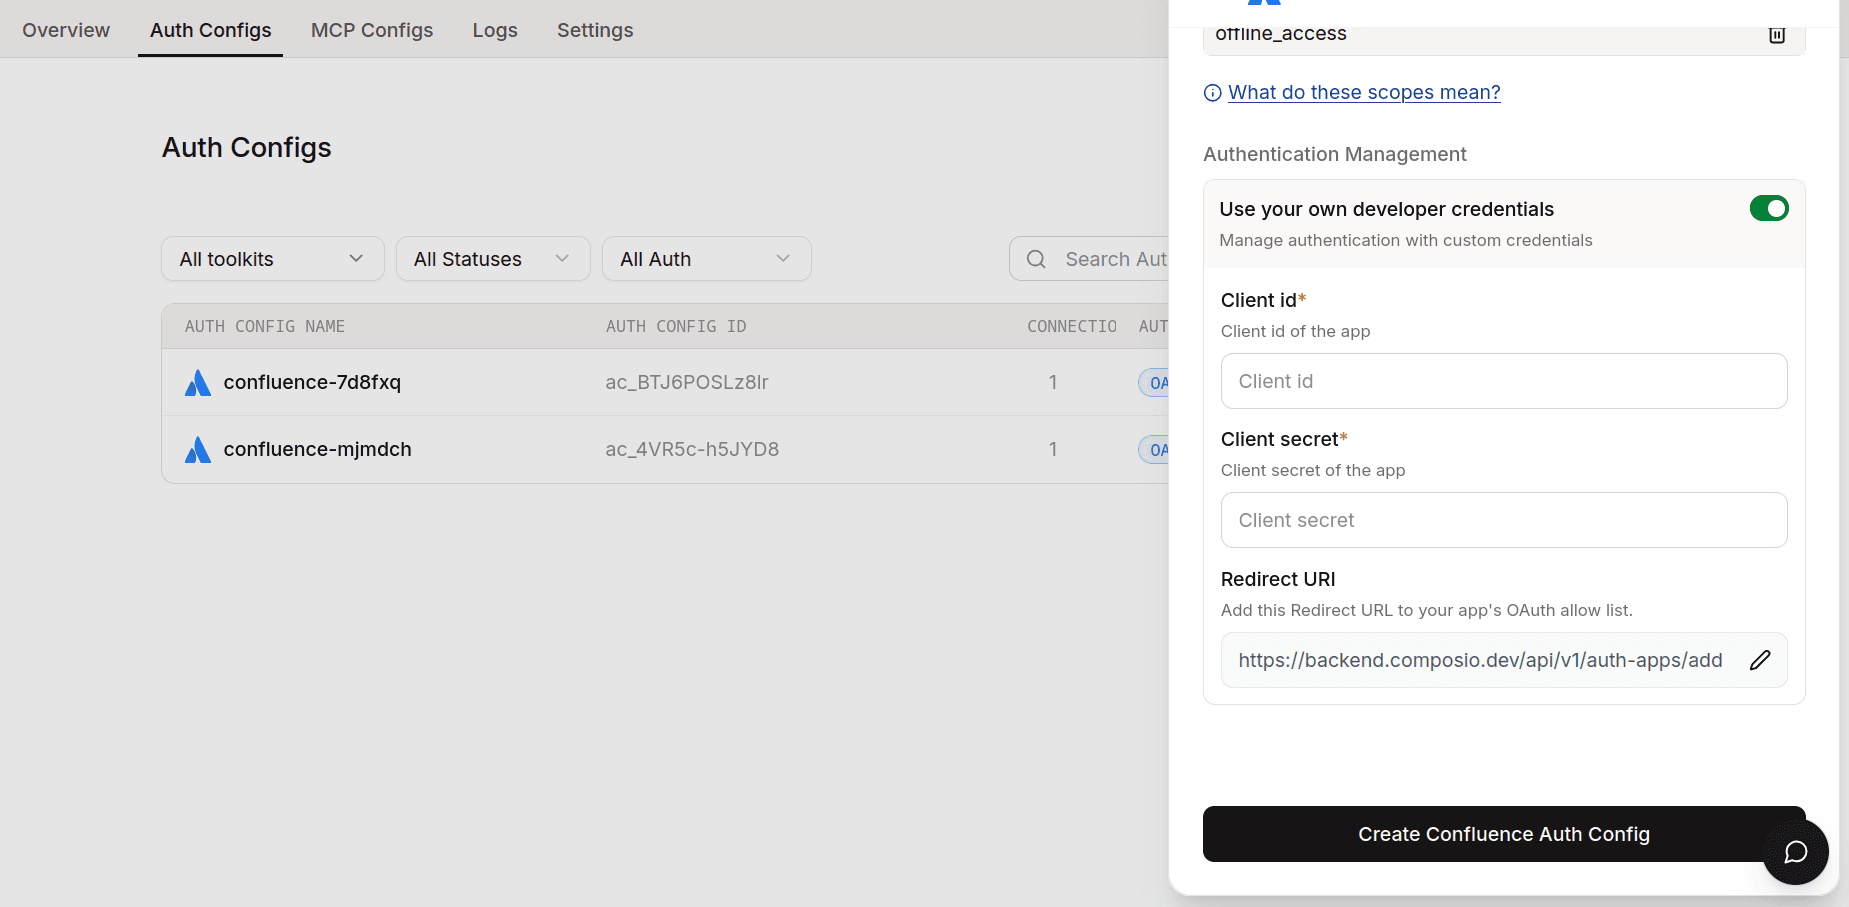Click connection count in confluence-mjmdch row
The width and height of the screenshot is (1849, 907).
(1053, 449)
